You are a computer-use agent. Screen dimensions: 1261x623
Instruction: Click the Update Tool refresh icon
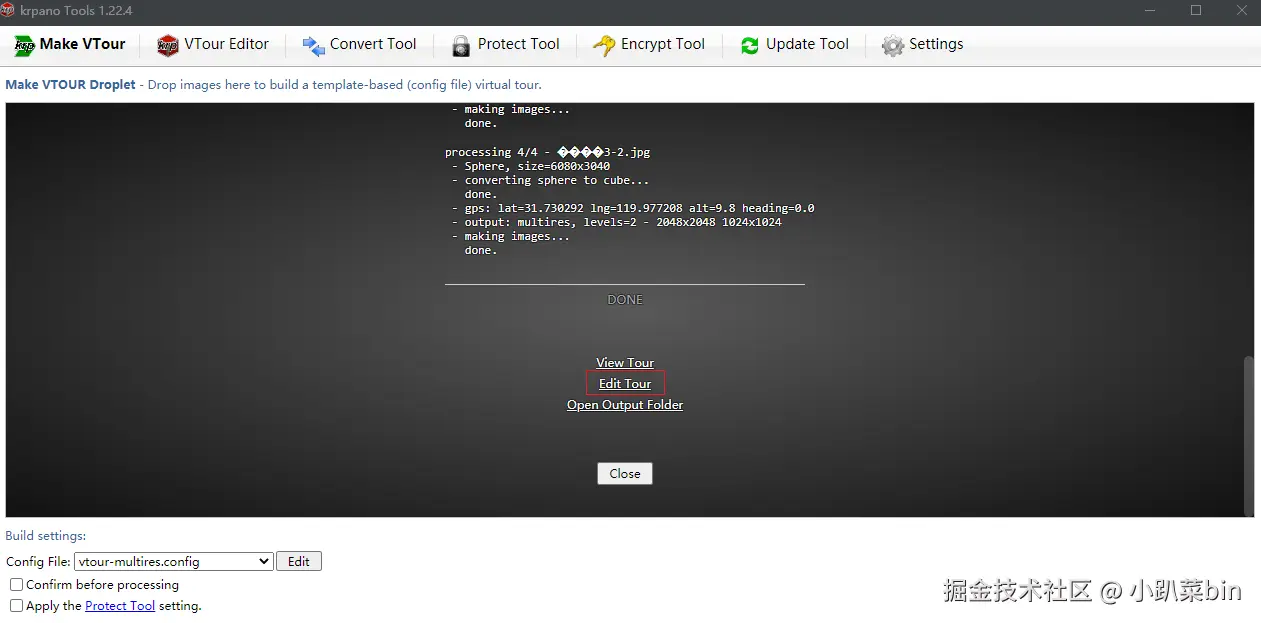pos(750,46)
